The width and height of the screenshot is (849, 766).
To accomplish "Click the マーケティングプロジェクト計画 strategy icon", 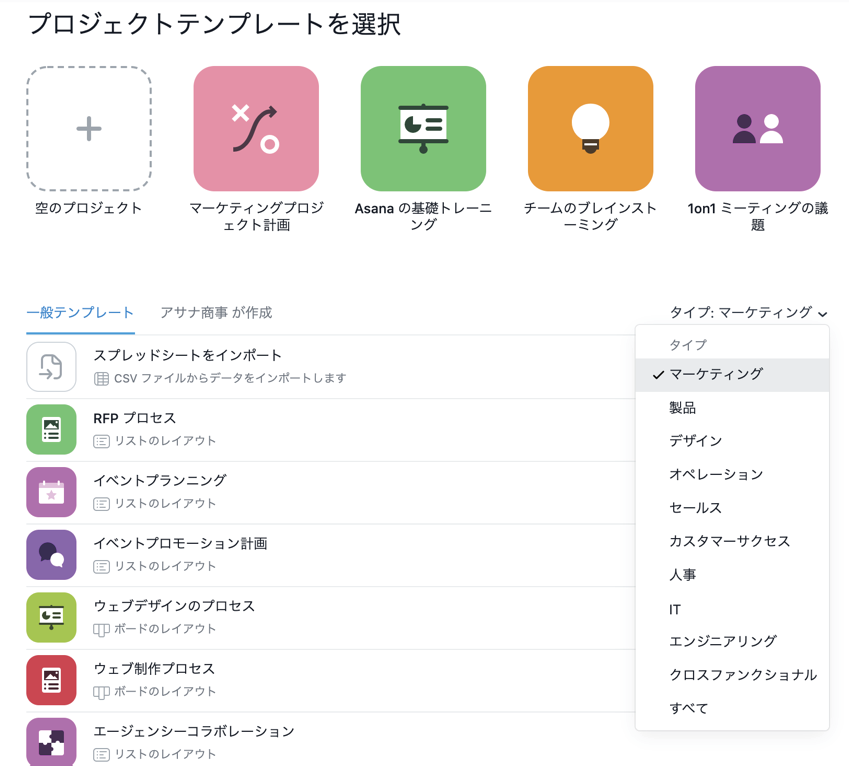I will tap(256, 128).
